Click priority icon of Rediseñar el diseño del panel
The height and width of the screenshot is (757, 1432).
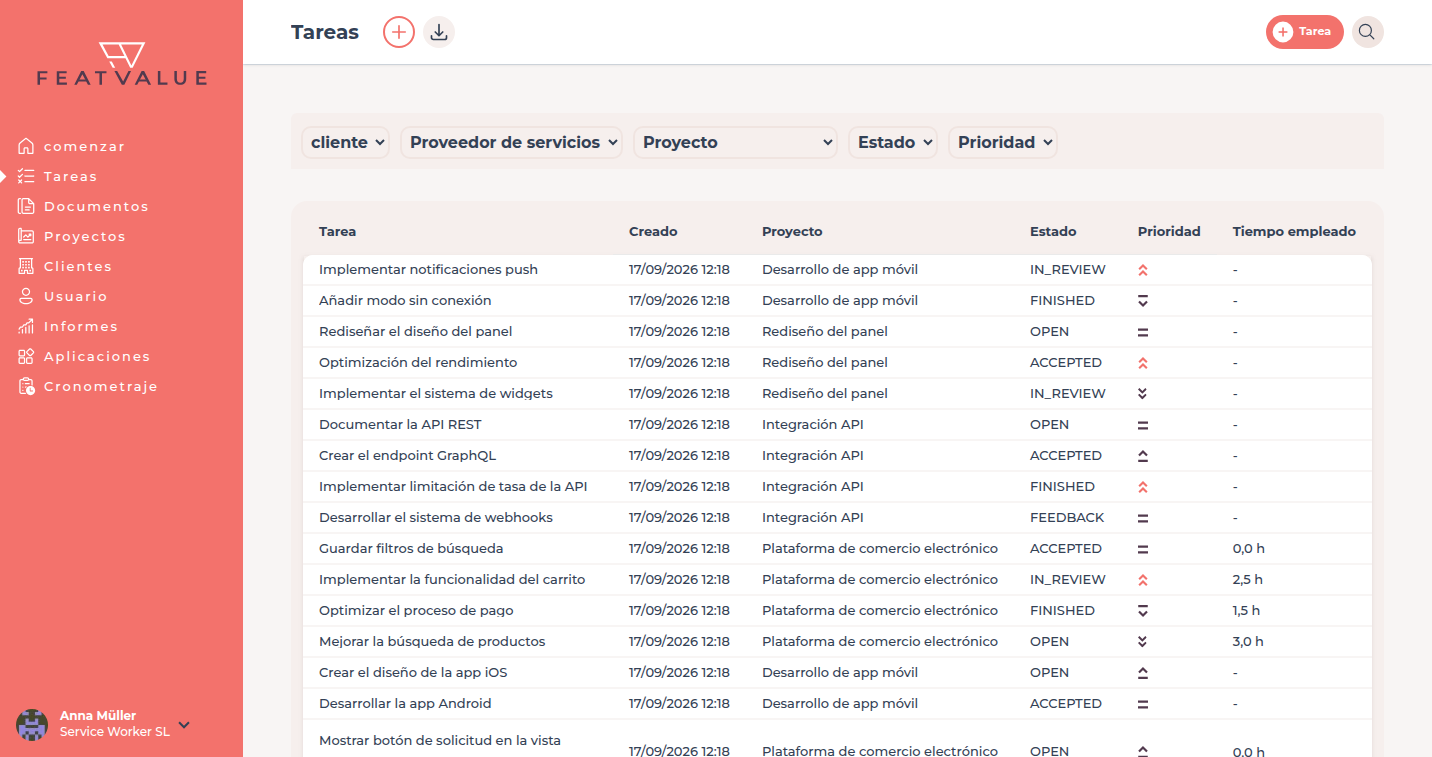pos(1143,332)
